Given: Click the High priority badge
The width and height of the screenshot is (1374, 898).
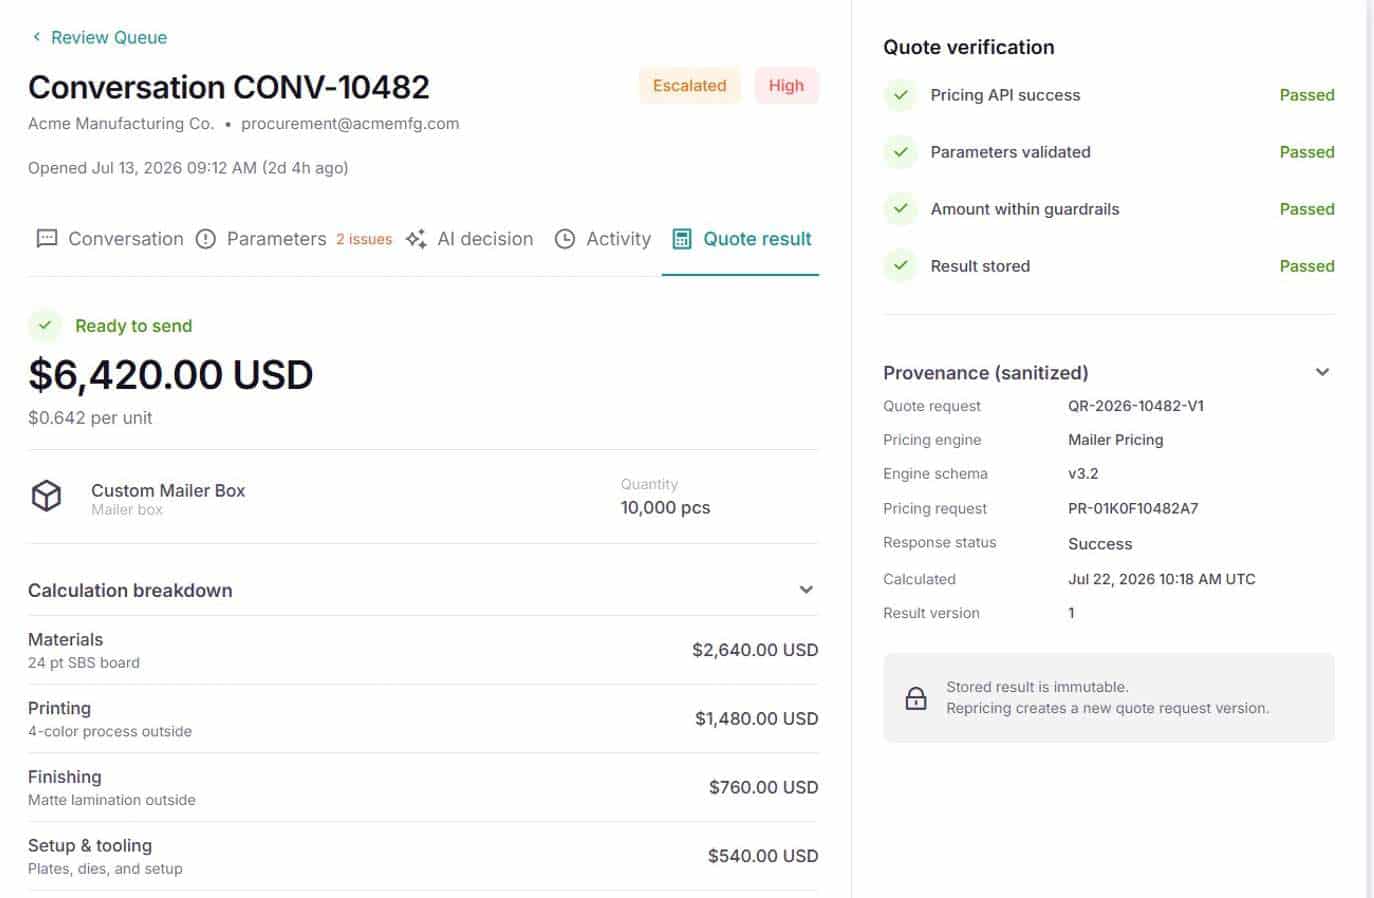Looking at the screenshot, I should pos(786,86).
